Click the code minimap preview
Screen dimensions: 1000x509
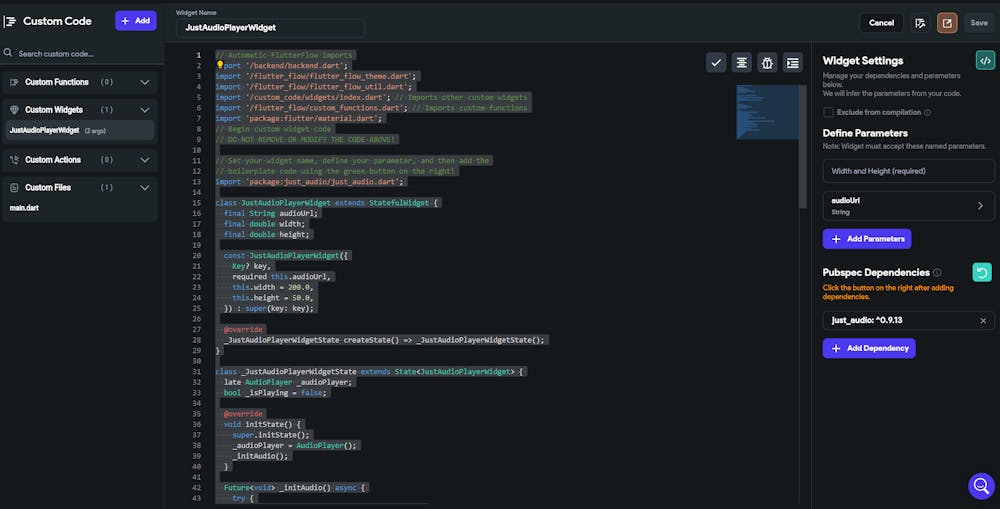click(x=767, y=110)
